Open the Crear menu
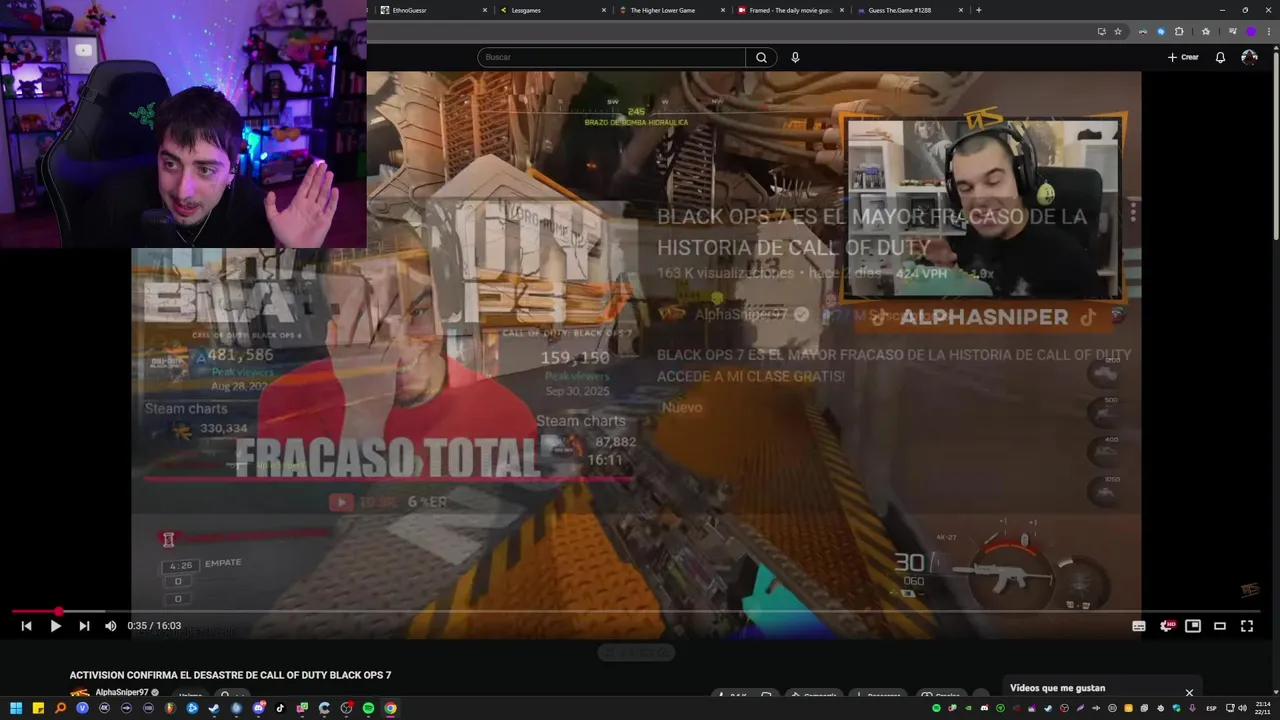 1183,57
